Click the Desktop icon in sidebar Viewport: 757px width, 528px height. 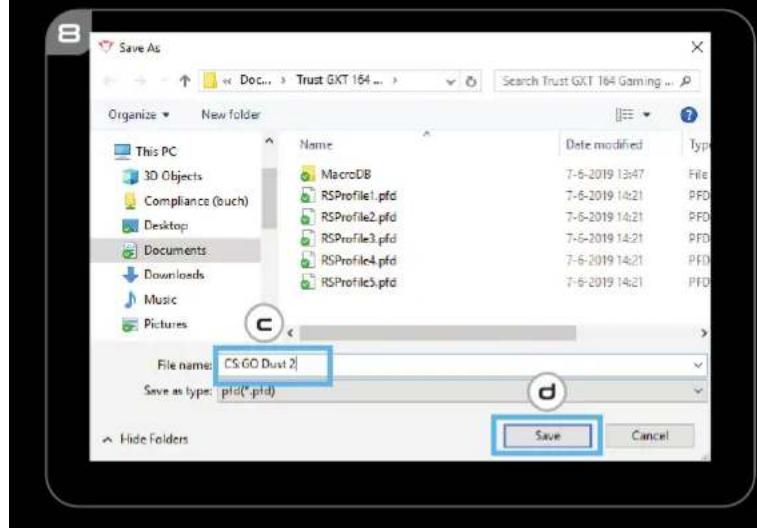(130, 225)
